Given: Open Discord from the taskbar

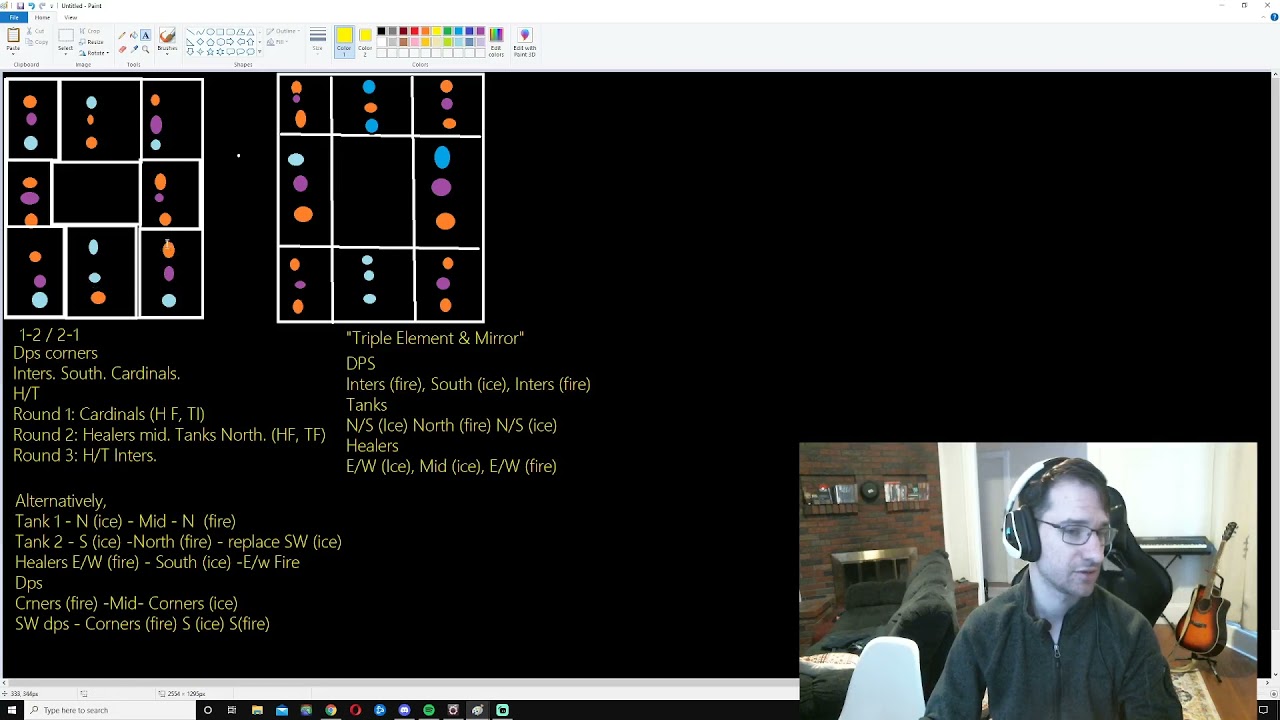Looking at the screenshot, I should [404, 710].
